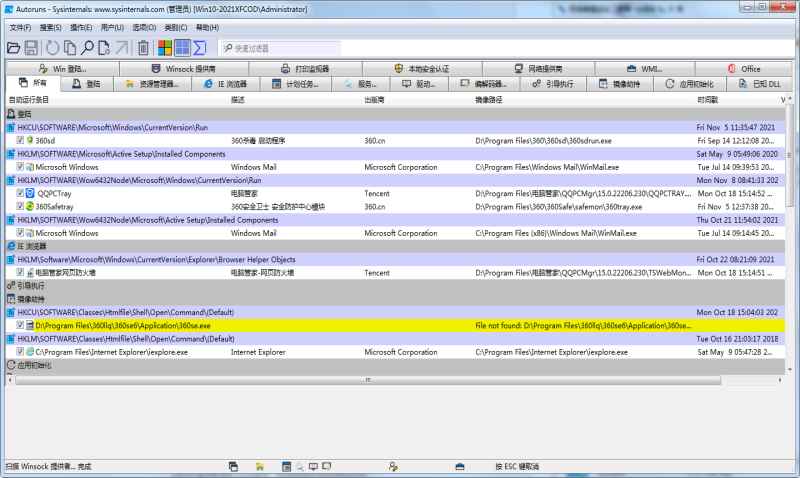This screenshot has width=800, height=478.
Task: Click the horizontal scrollbar of the list
Action: pos(368,380)
